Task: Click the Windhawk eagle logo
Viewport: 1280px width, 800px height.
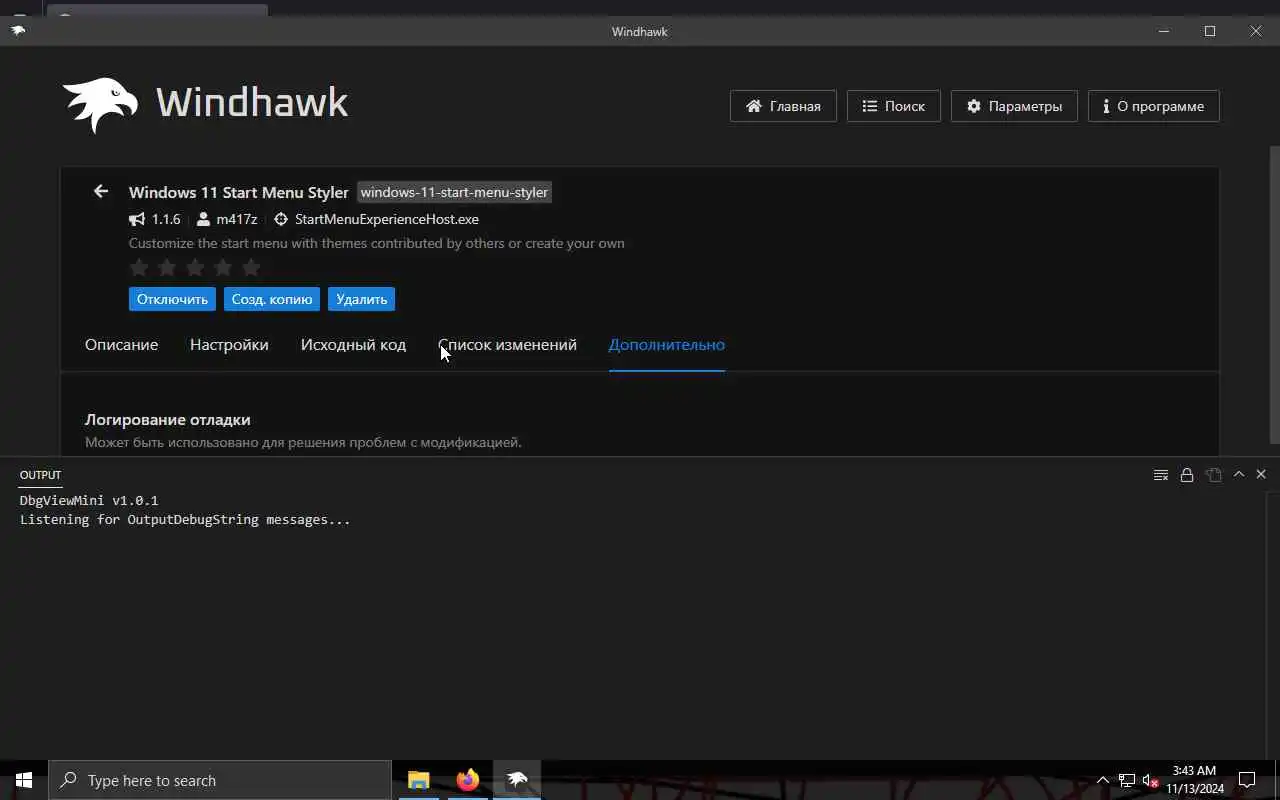Action: (100, 104)
